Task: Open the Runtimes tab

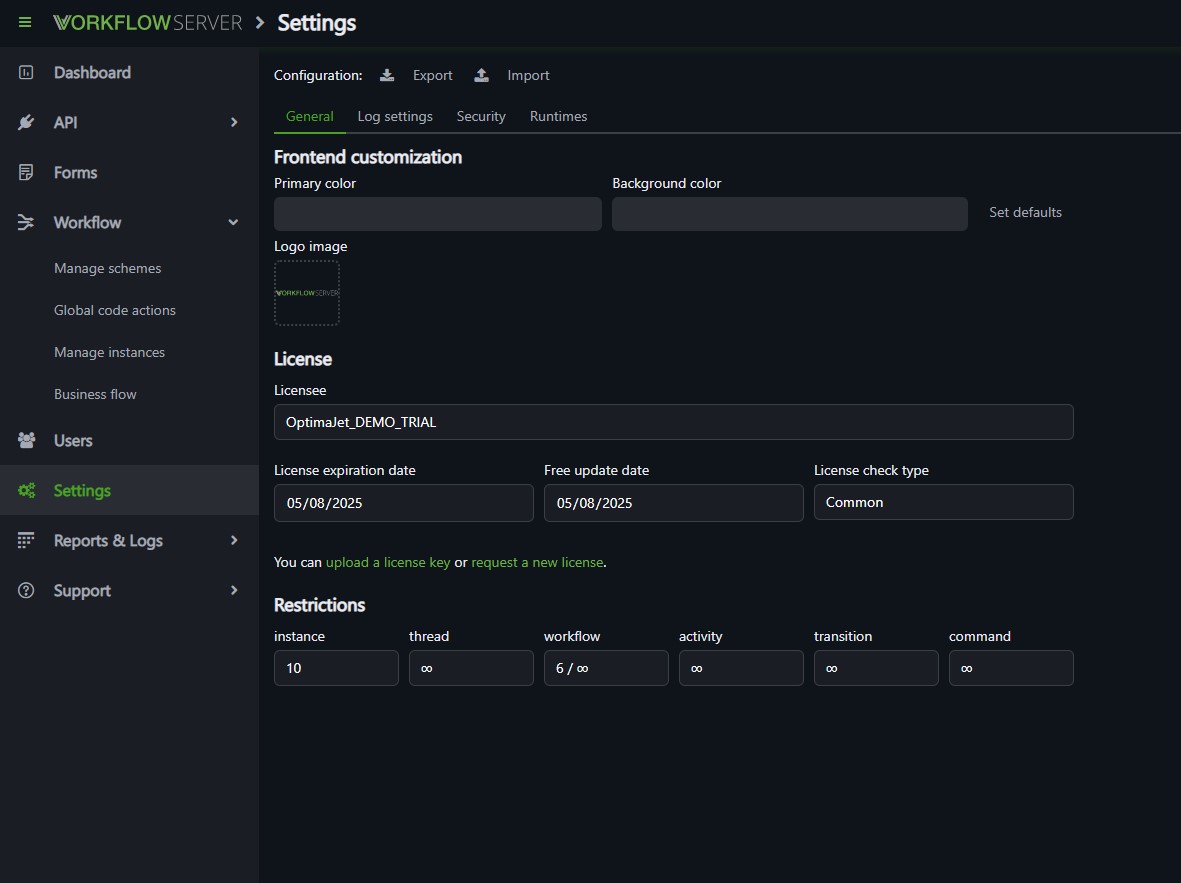Action: point(558,116)
